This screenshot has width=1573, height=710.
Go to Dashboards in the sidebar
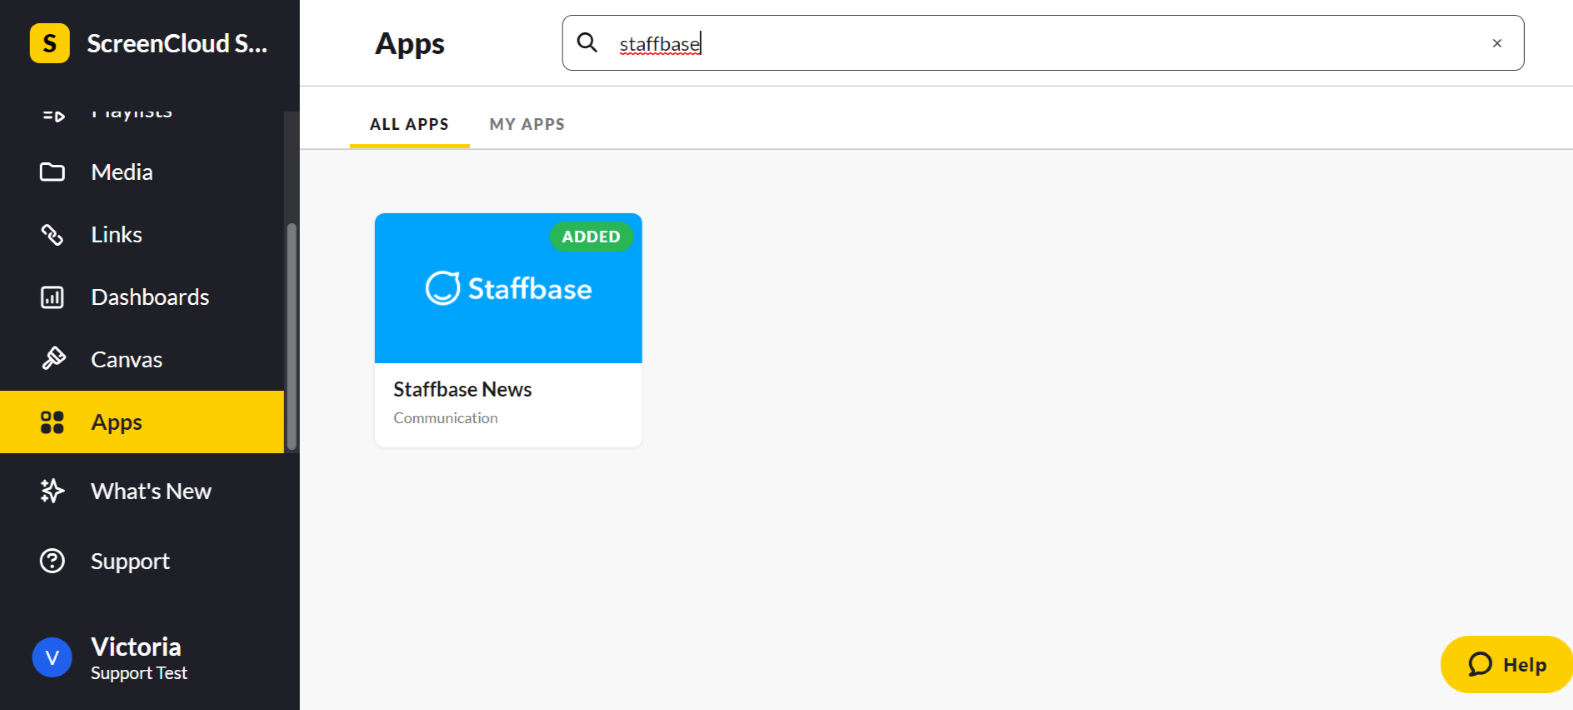pos(142,297)
